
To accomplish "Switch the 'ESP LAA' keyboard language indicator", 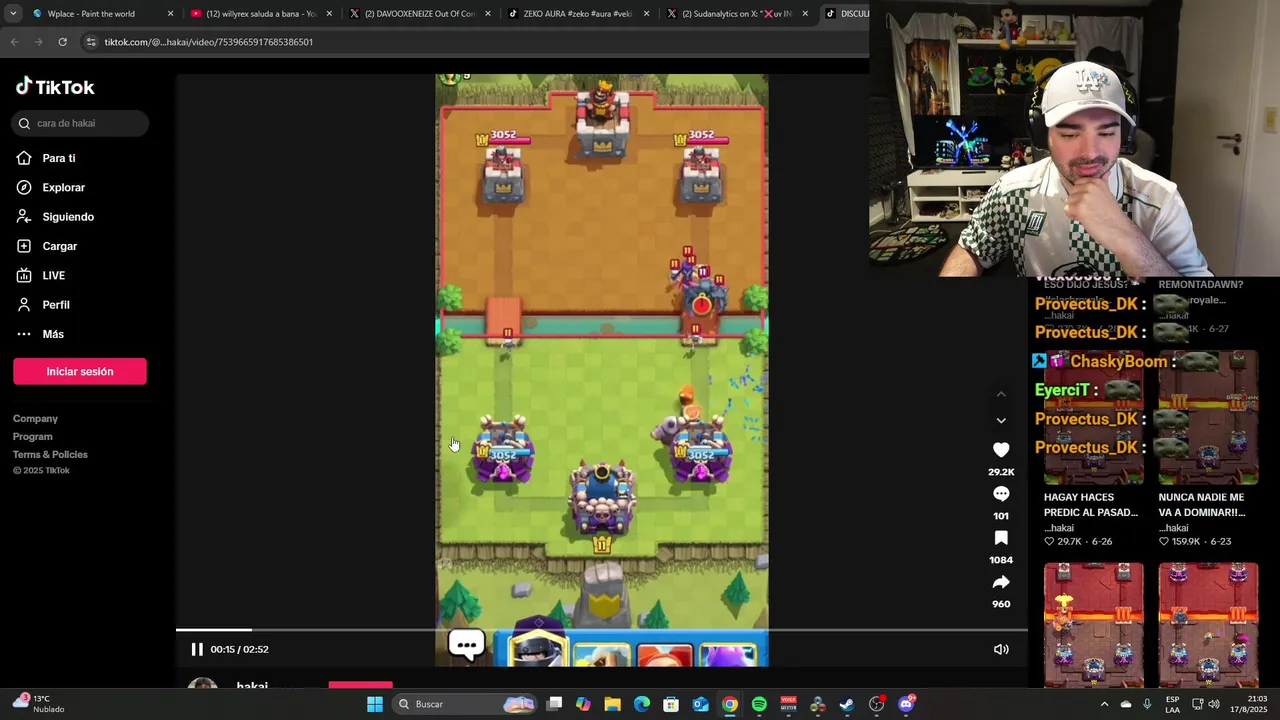I will (x=1173, y=704).
